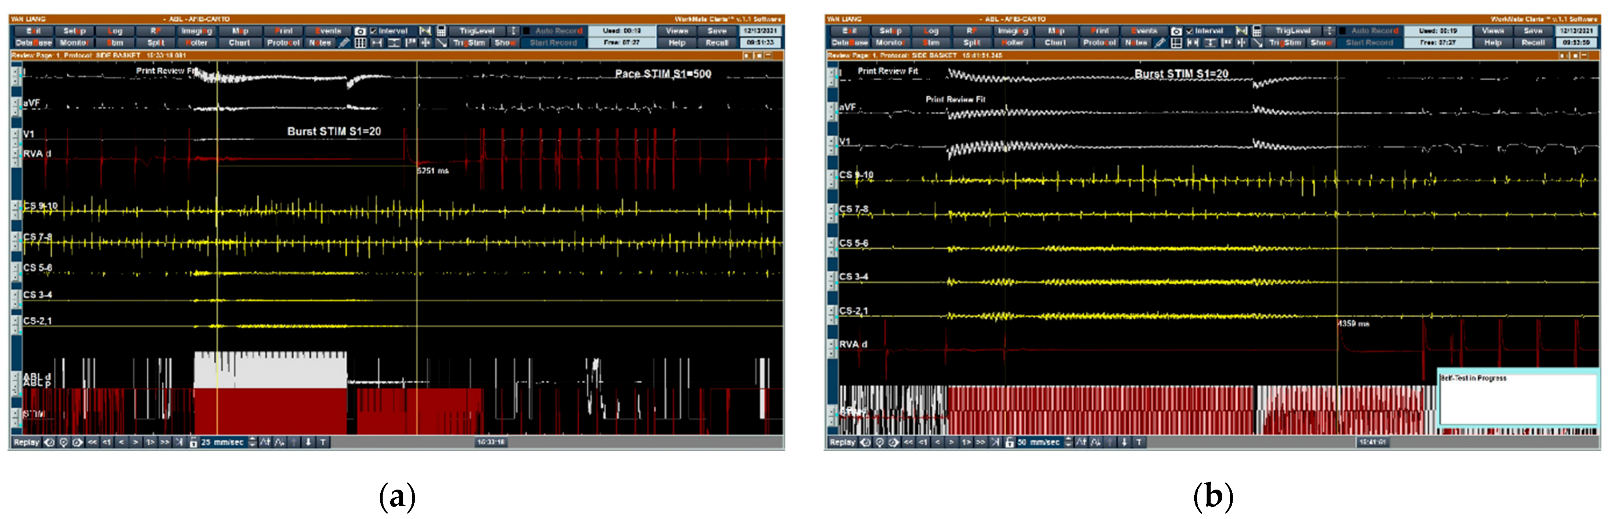The height and width of the screenshot is (519, 1610).
Task: Adjust the 25 mm/sec sweep speed stepper
Action: click(252, 442)
